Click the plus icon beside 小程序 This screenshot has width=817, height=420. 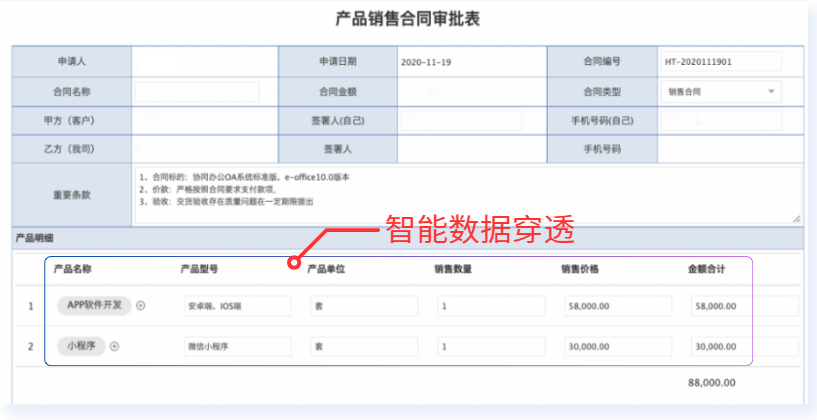115,346
